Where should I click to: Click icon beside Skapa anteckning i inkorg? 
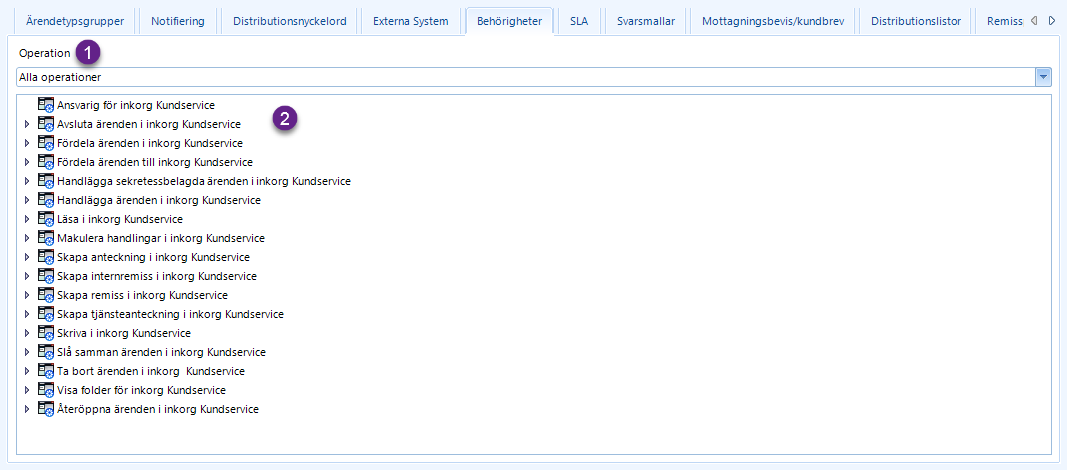click(x=46, y=258)
